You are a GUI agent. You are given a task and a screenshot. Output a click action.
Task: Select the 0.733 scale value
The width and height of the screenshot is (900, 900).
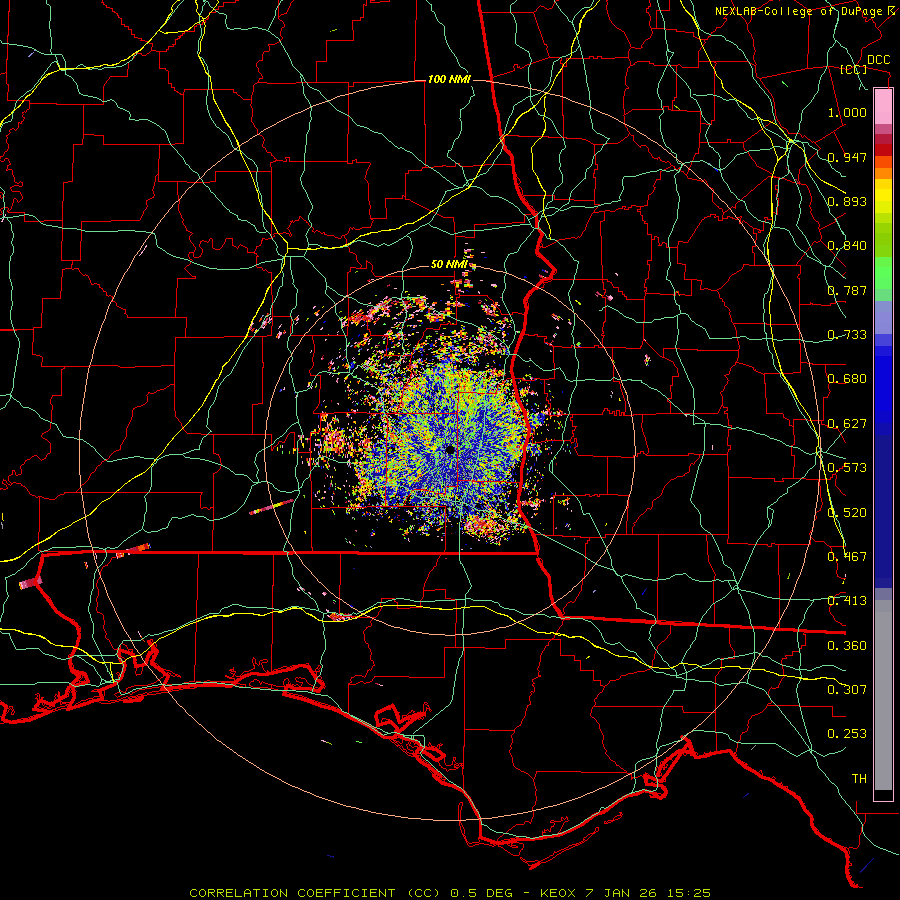(847, 335)
